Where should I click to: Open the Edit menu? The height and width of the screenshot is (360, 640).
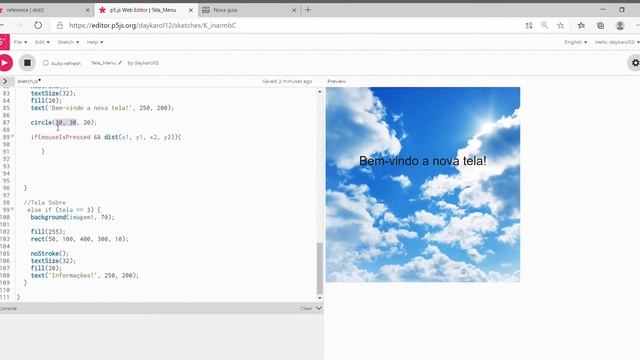(x=42, y=42)
